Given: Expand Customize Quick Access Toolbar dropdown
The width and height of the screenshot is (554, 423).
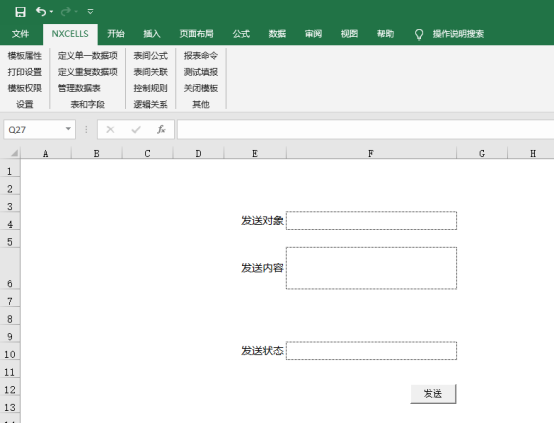Looking at the screenshot, I should (90, 12).
